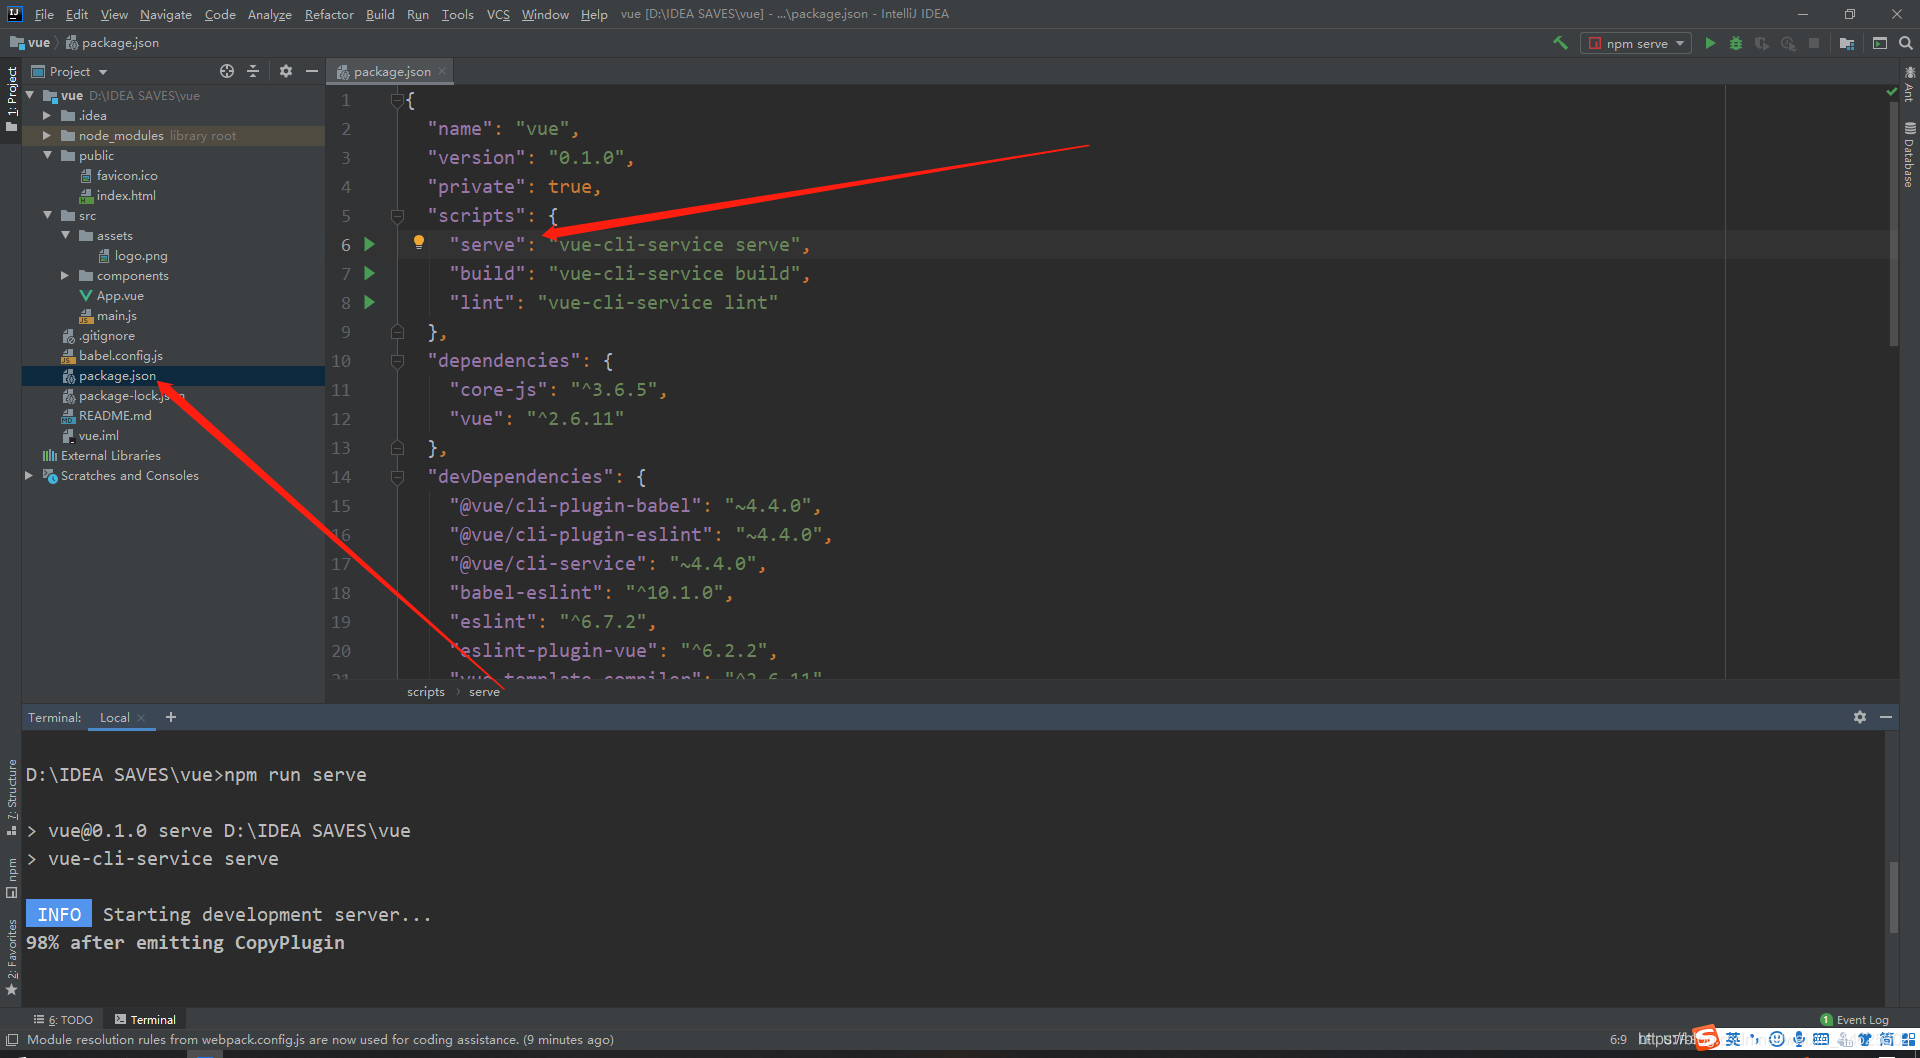Expand the .idea folder
The height and width of the screenshot is (1058, 1920).
click(47, 115)
